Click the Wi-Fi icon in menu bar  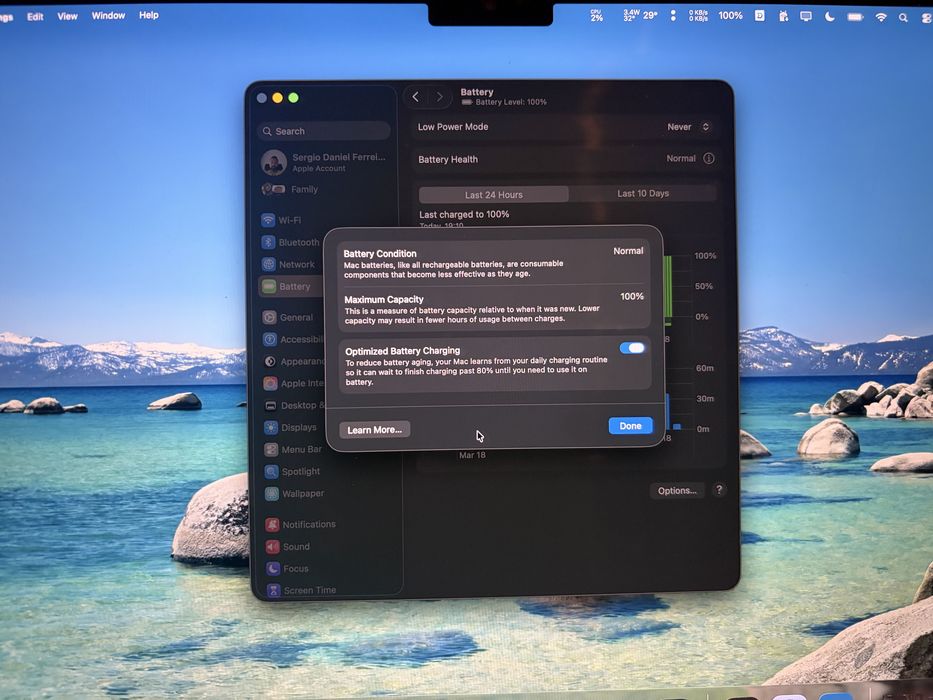click(x=881, y=17)
